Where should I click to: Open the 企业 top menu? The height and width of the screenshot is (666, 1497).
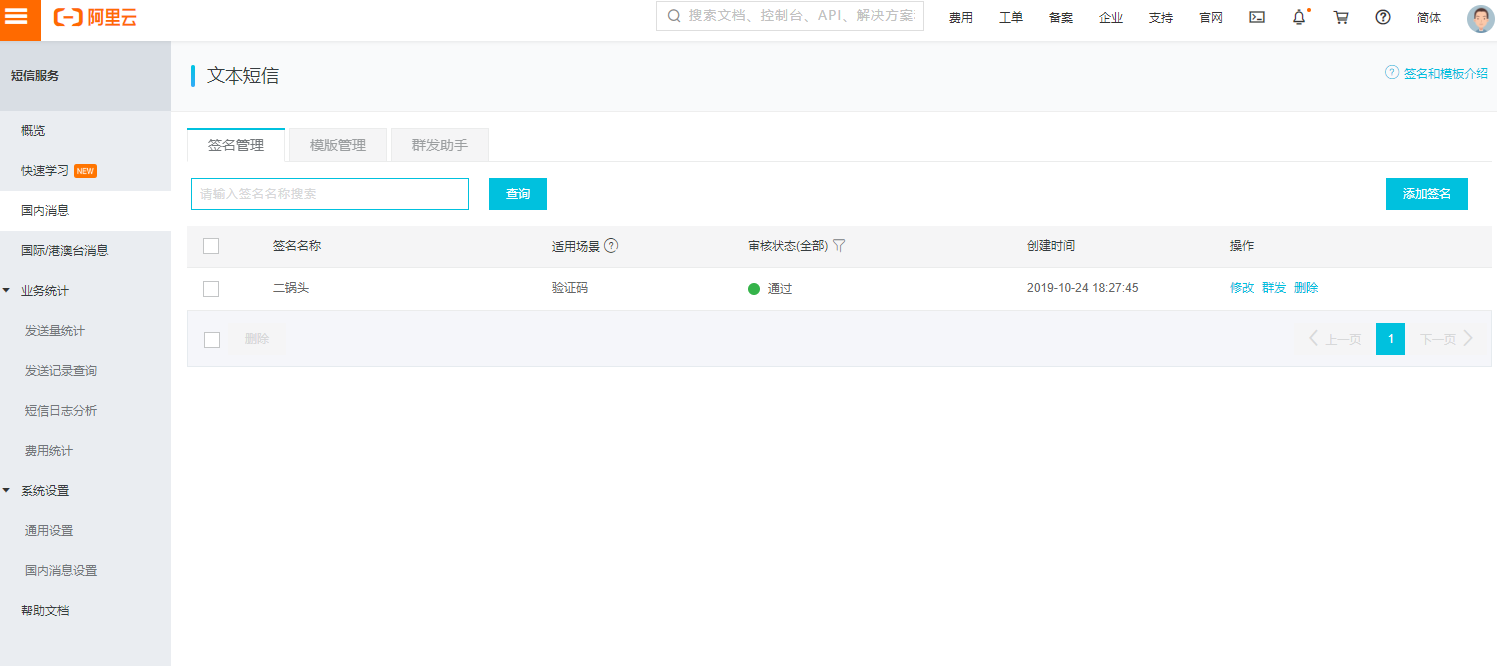tap(1111, 17)
